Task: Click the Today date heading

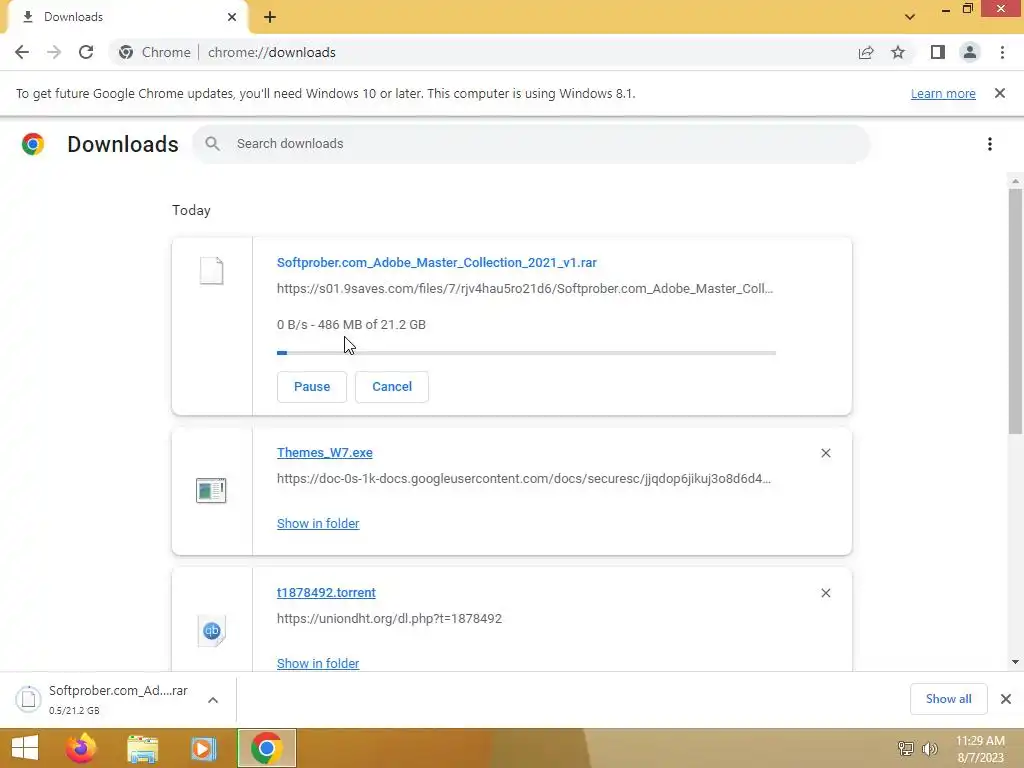Action: point(191,210)
